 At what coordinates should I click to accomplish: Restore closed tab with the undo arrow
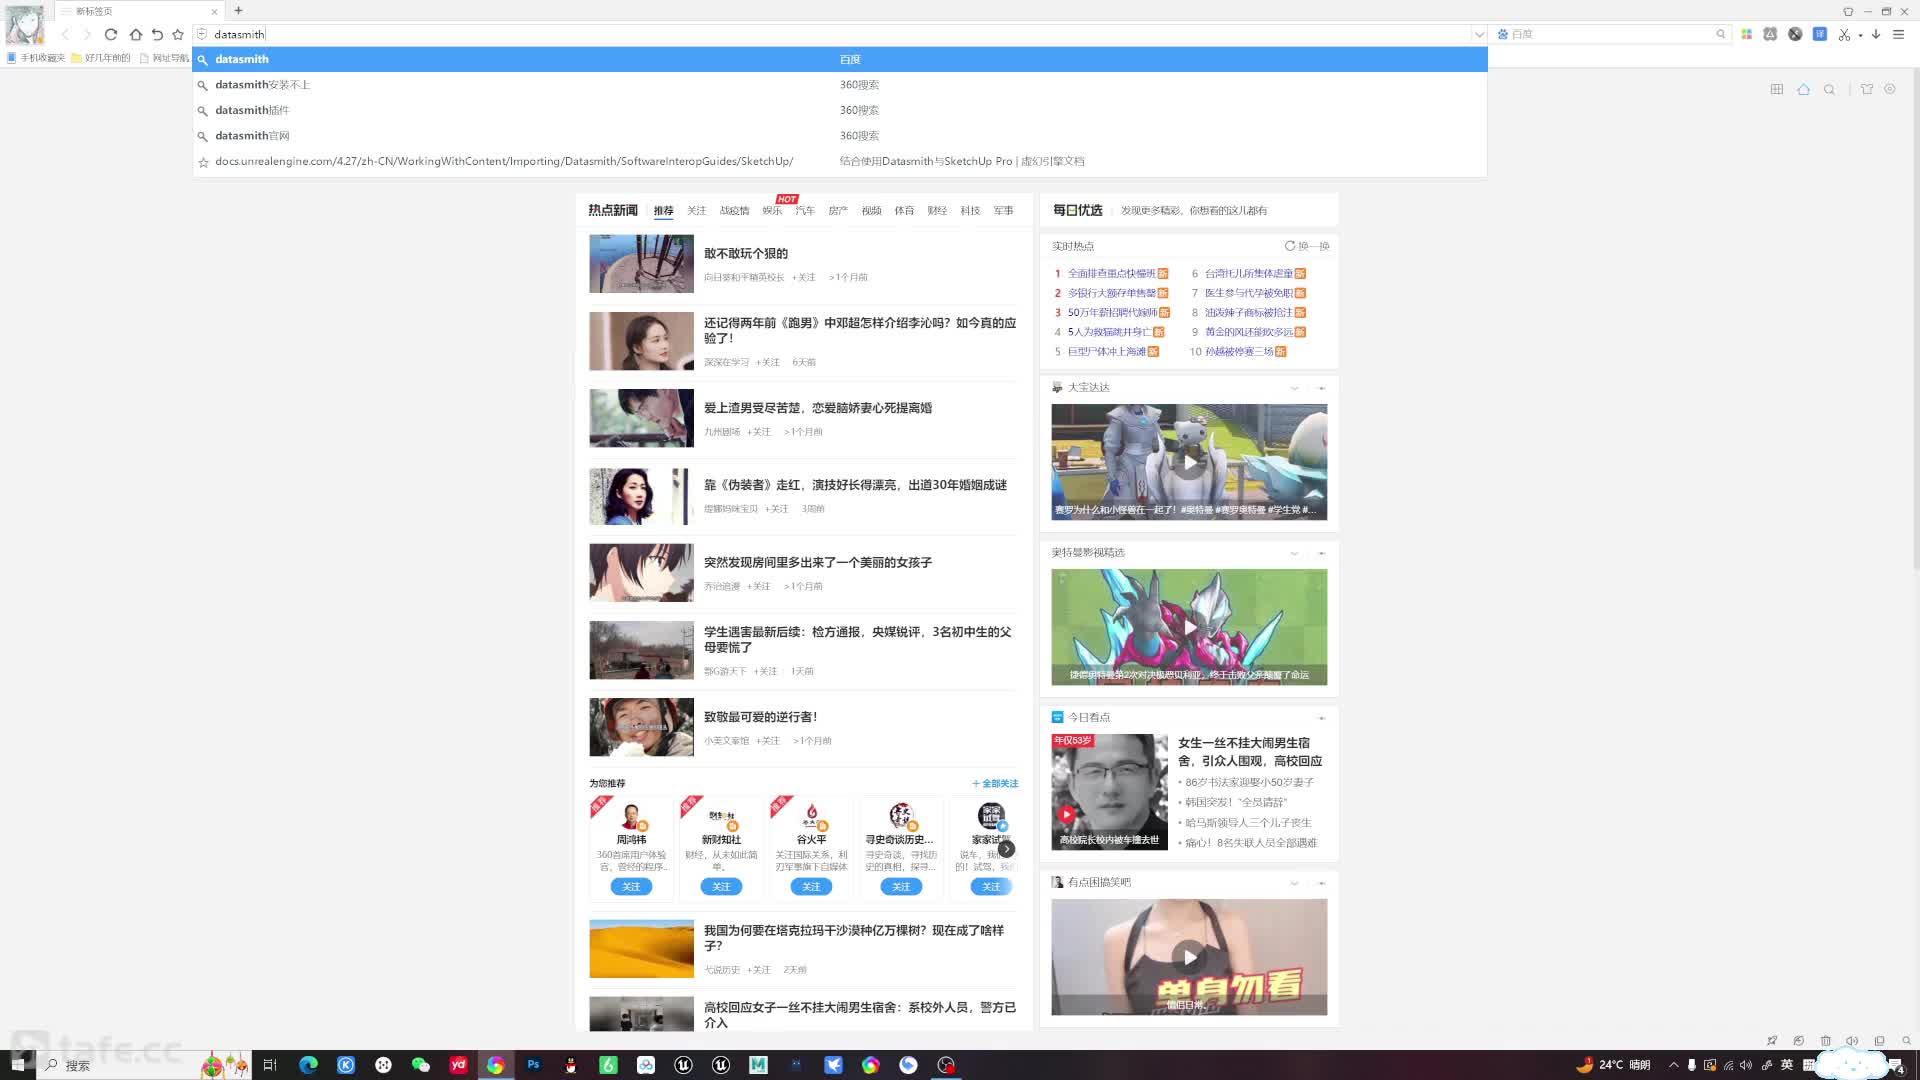[x=157, y=34]
